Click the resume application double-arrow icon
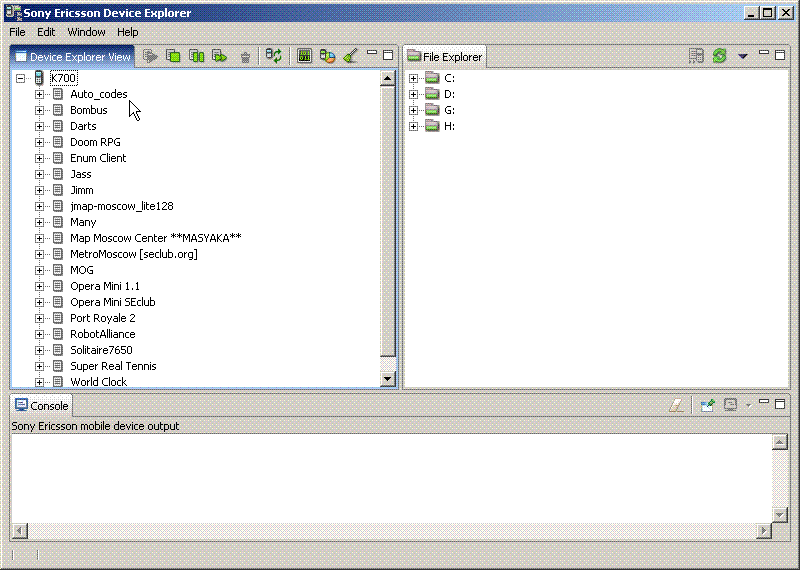Image resolution: width=800 pixels, height=570 pixels. click(219, 56)
